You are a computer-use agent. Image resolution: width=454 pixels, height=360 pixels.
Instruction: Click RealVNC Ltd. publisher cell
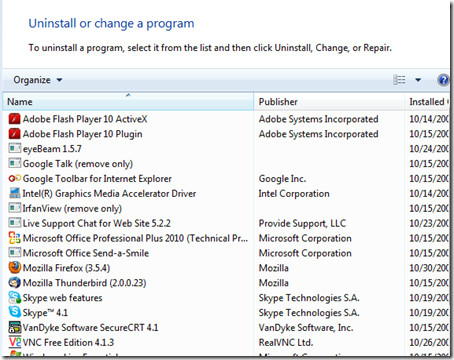pos(286,342)
